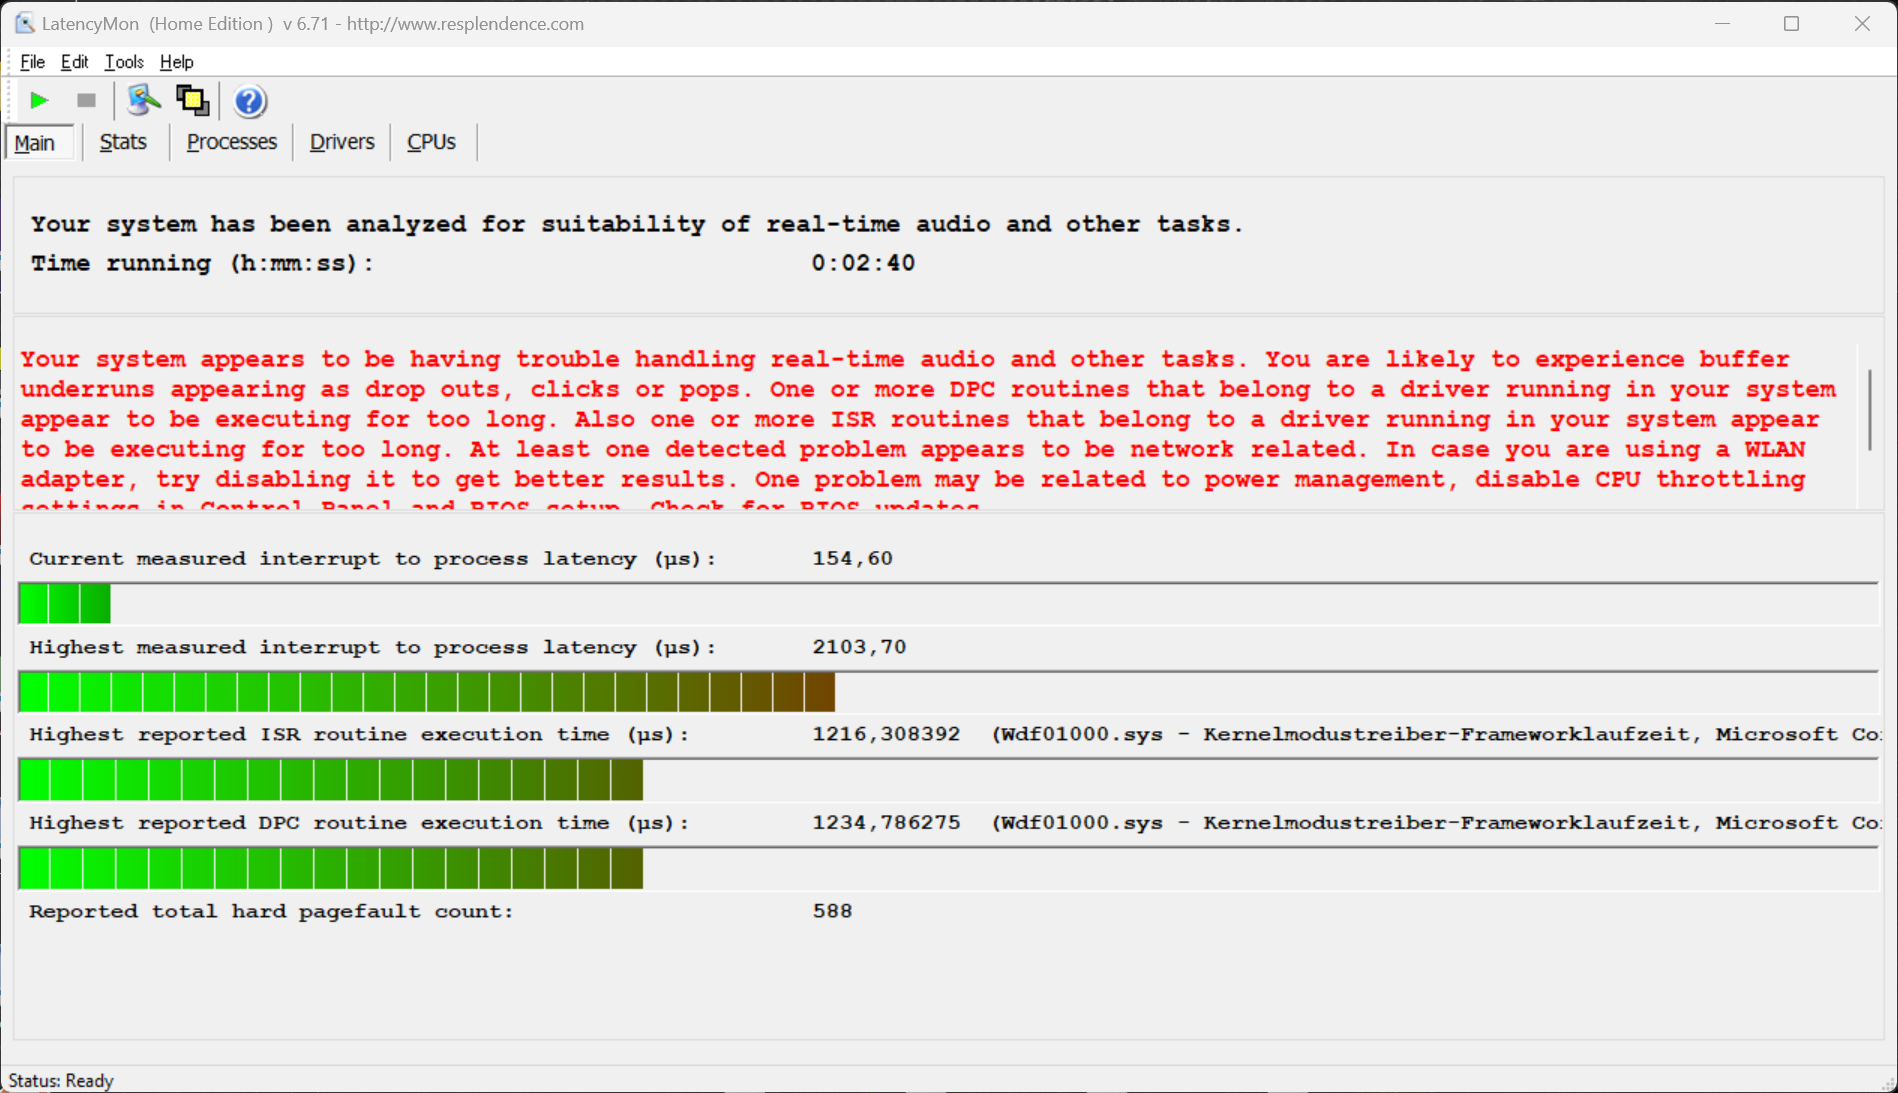
Task: Click the highest ISR routine execution time bar
Action: click(x=330, y=780)
